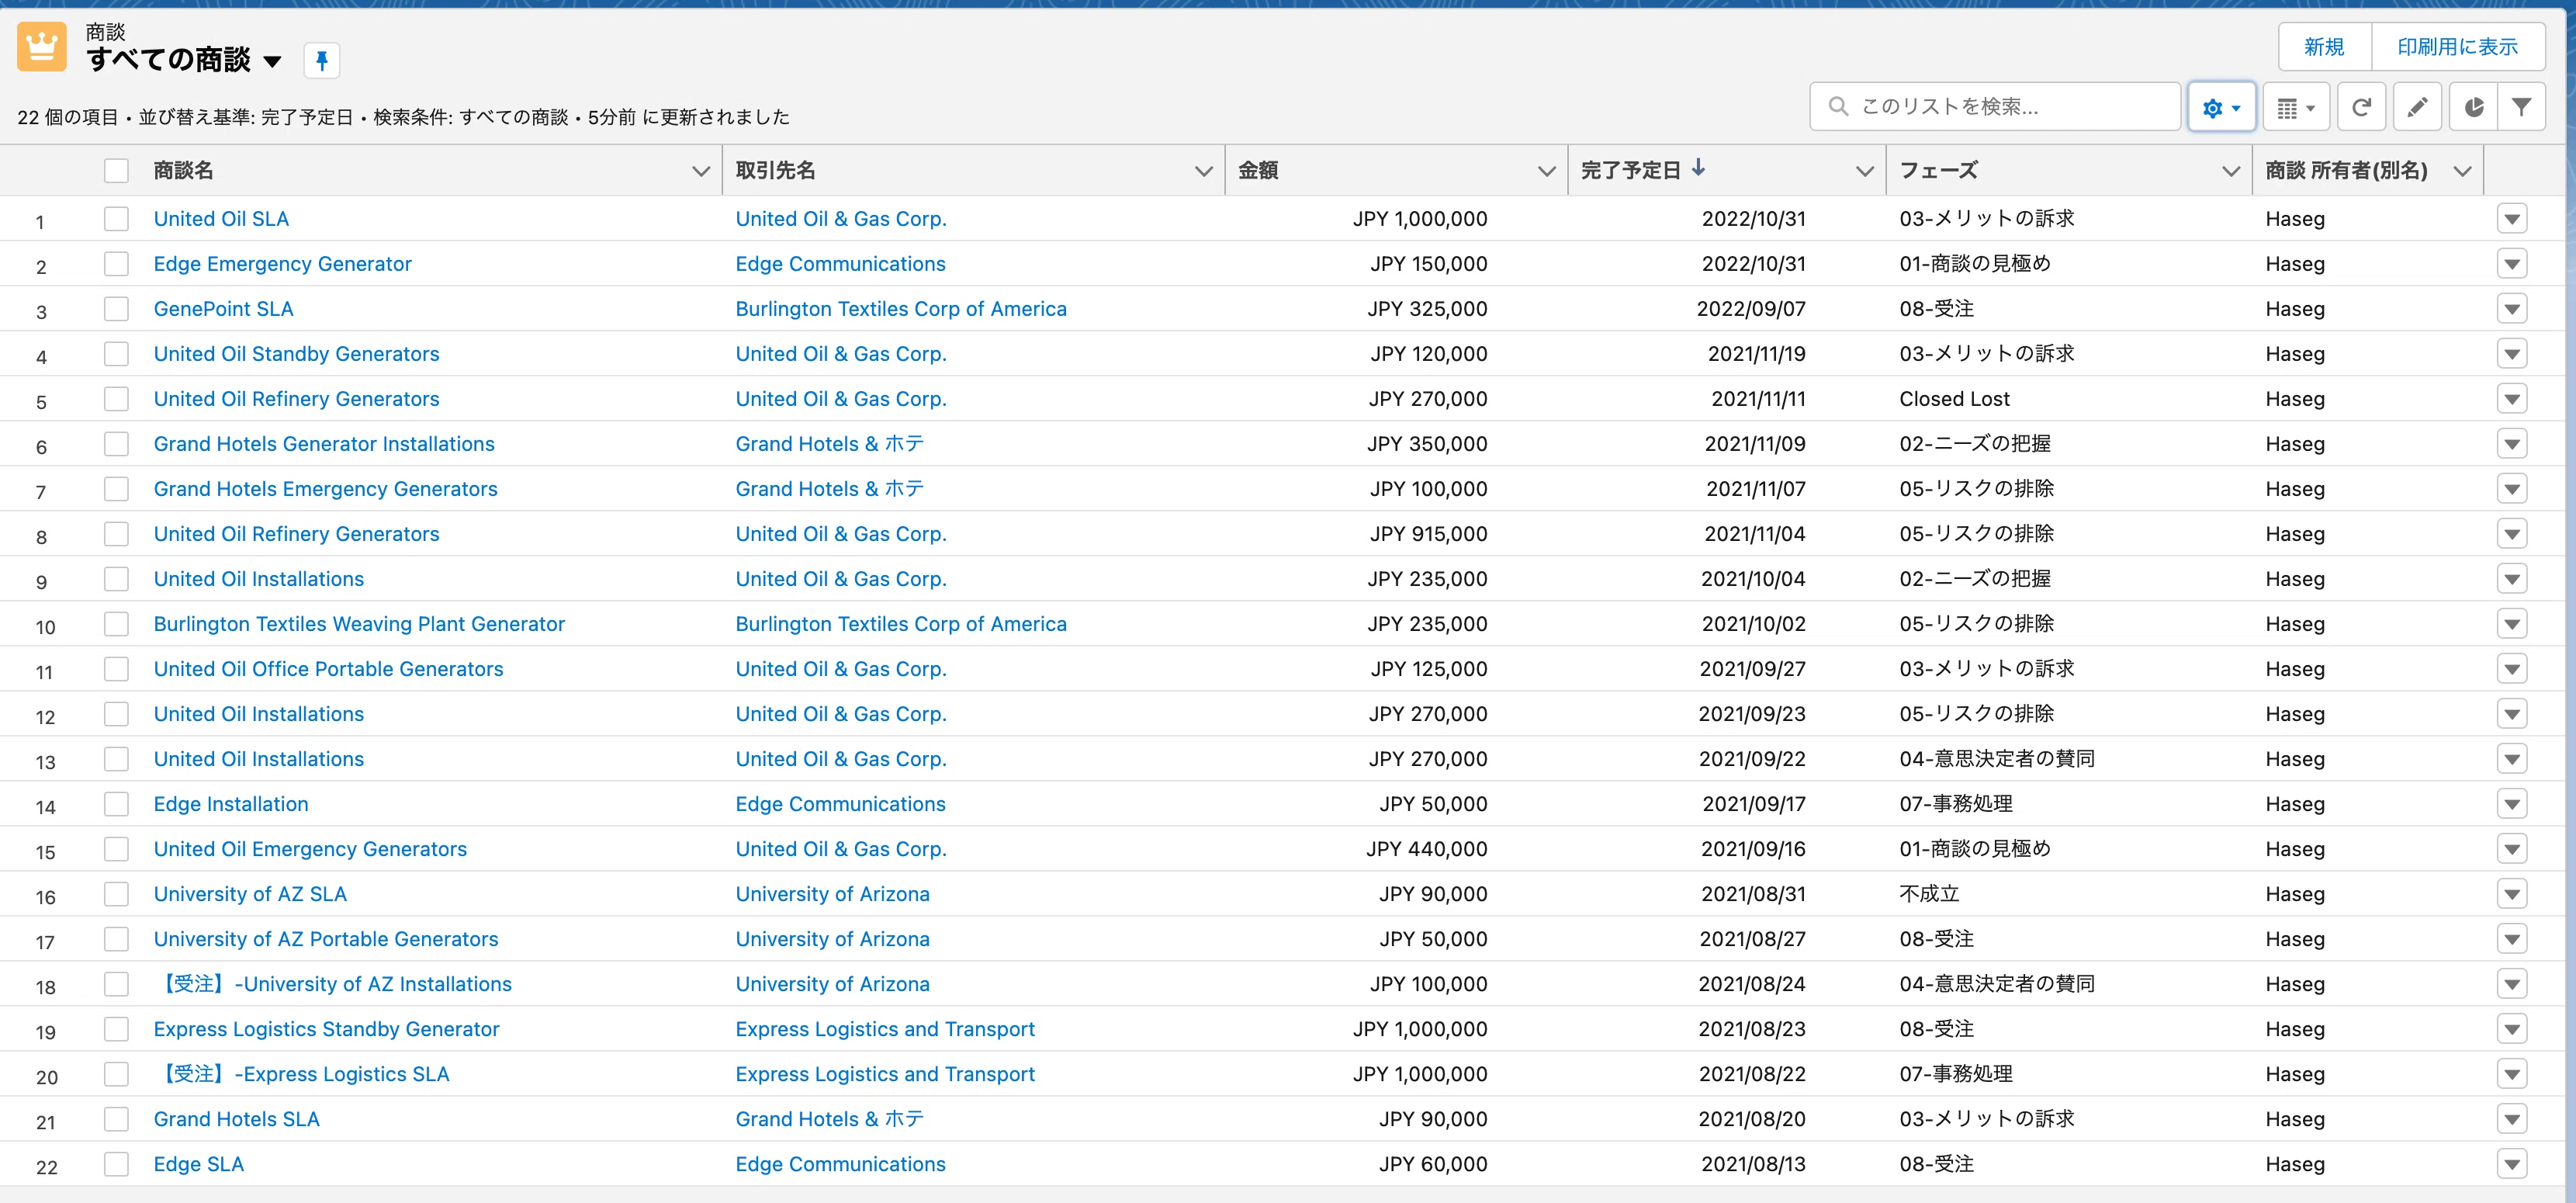Click the 新規 button
Viewport: 2576px width, 1203px height.
[x=2324, y=47]
